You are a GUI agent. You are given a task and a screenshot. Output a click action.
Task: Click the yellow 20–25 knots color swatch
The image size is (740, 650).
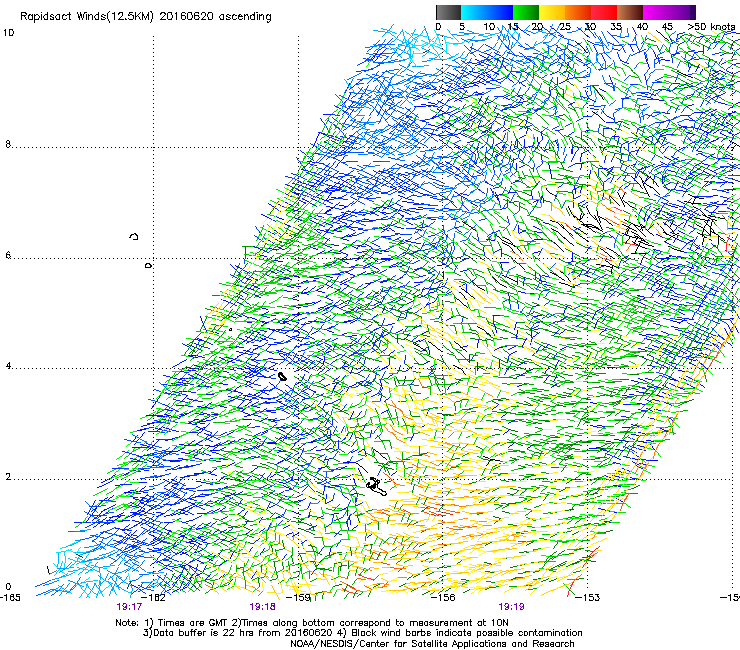pos(552,12)
